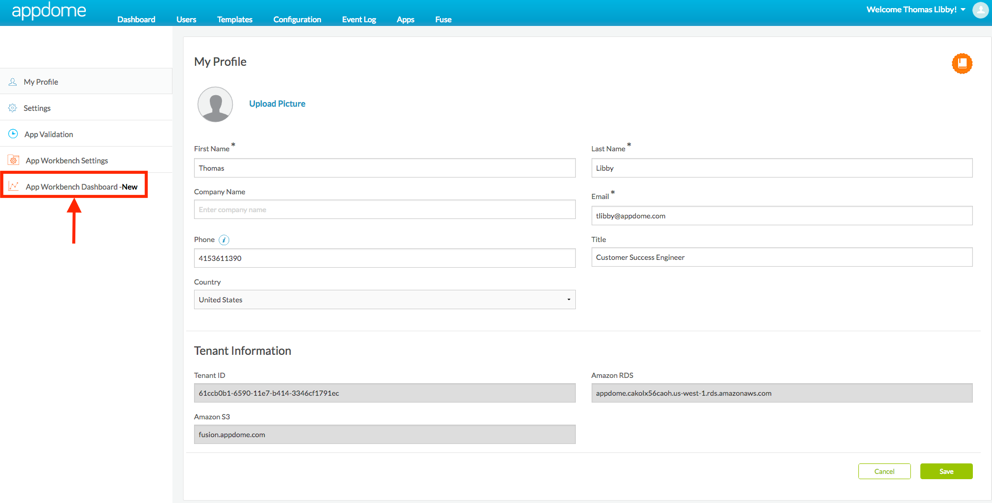
Task: Click the Title field
Action: pos(782,258)
